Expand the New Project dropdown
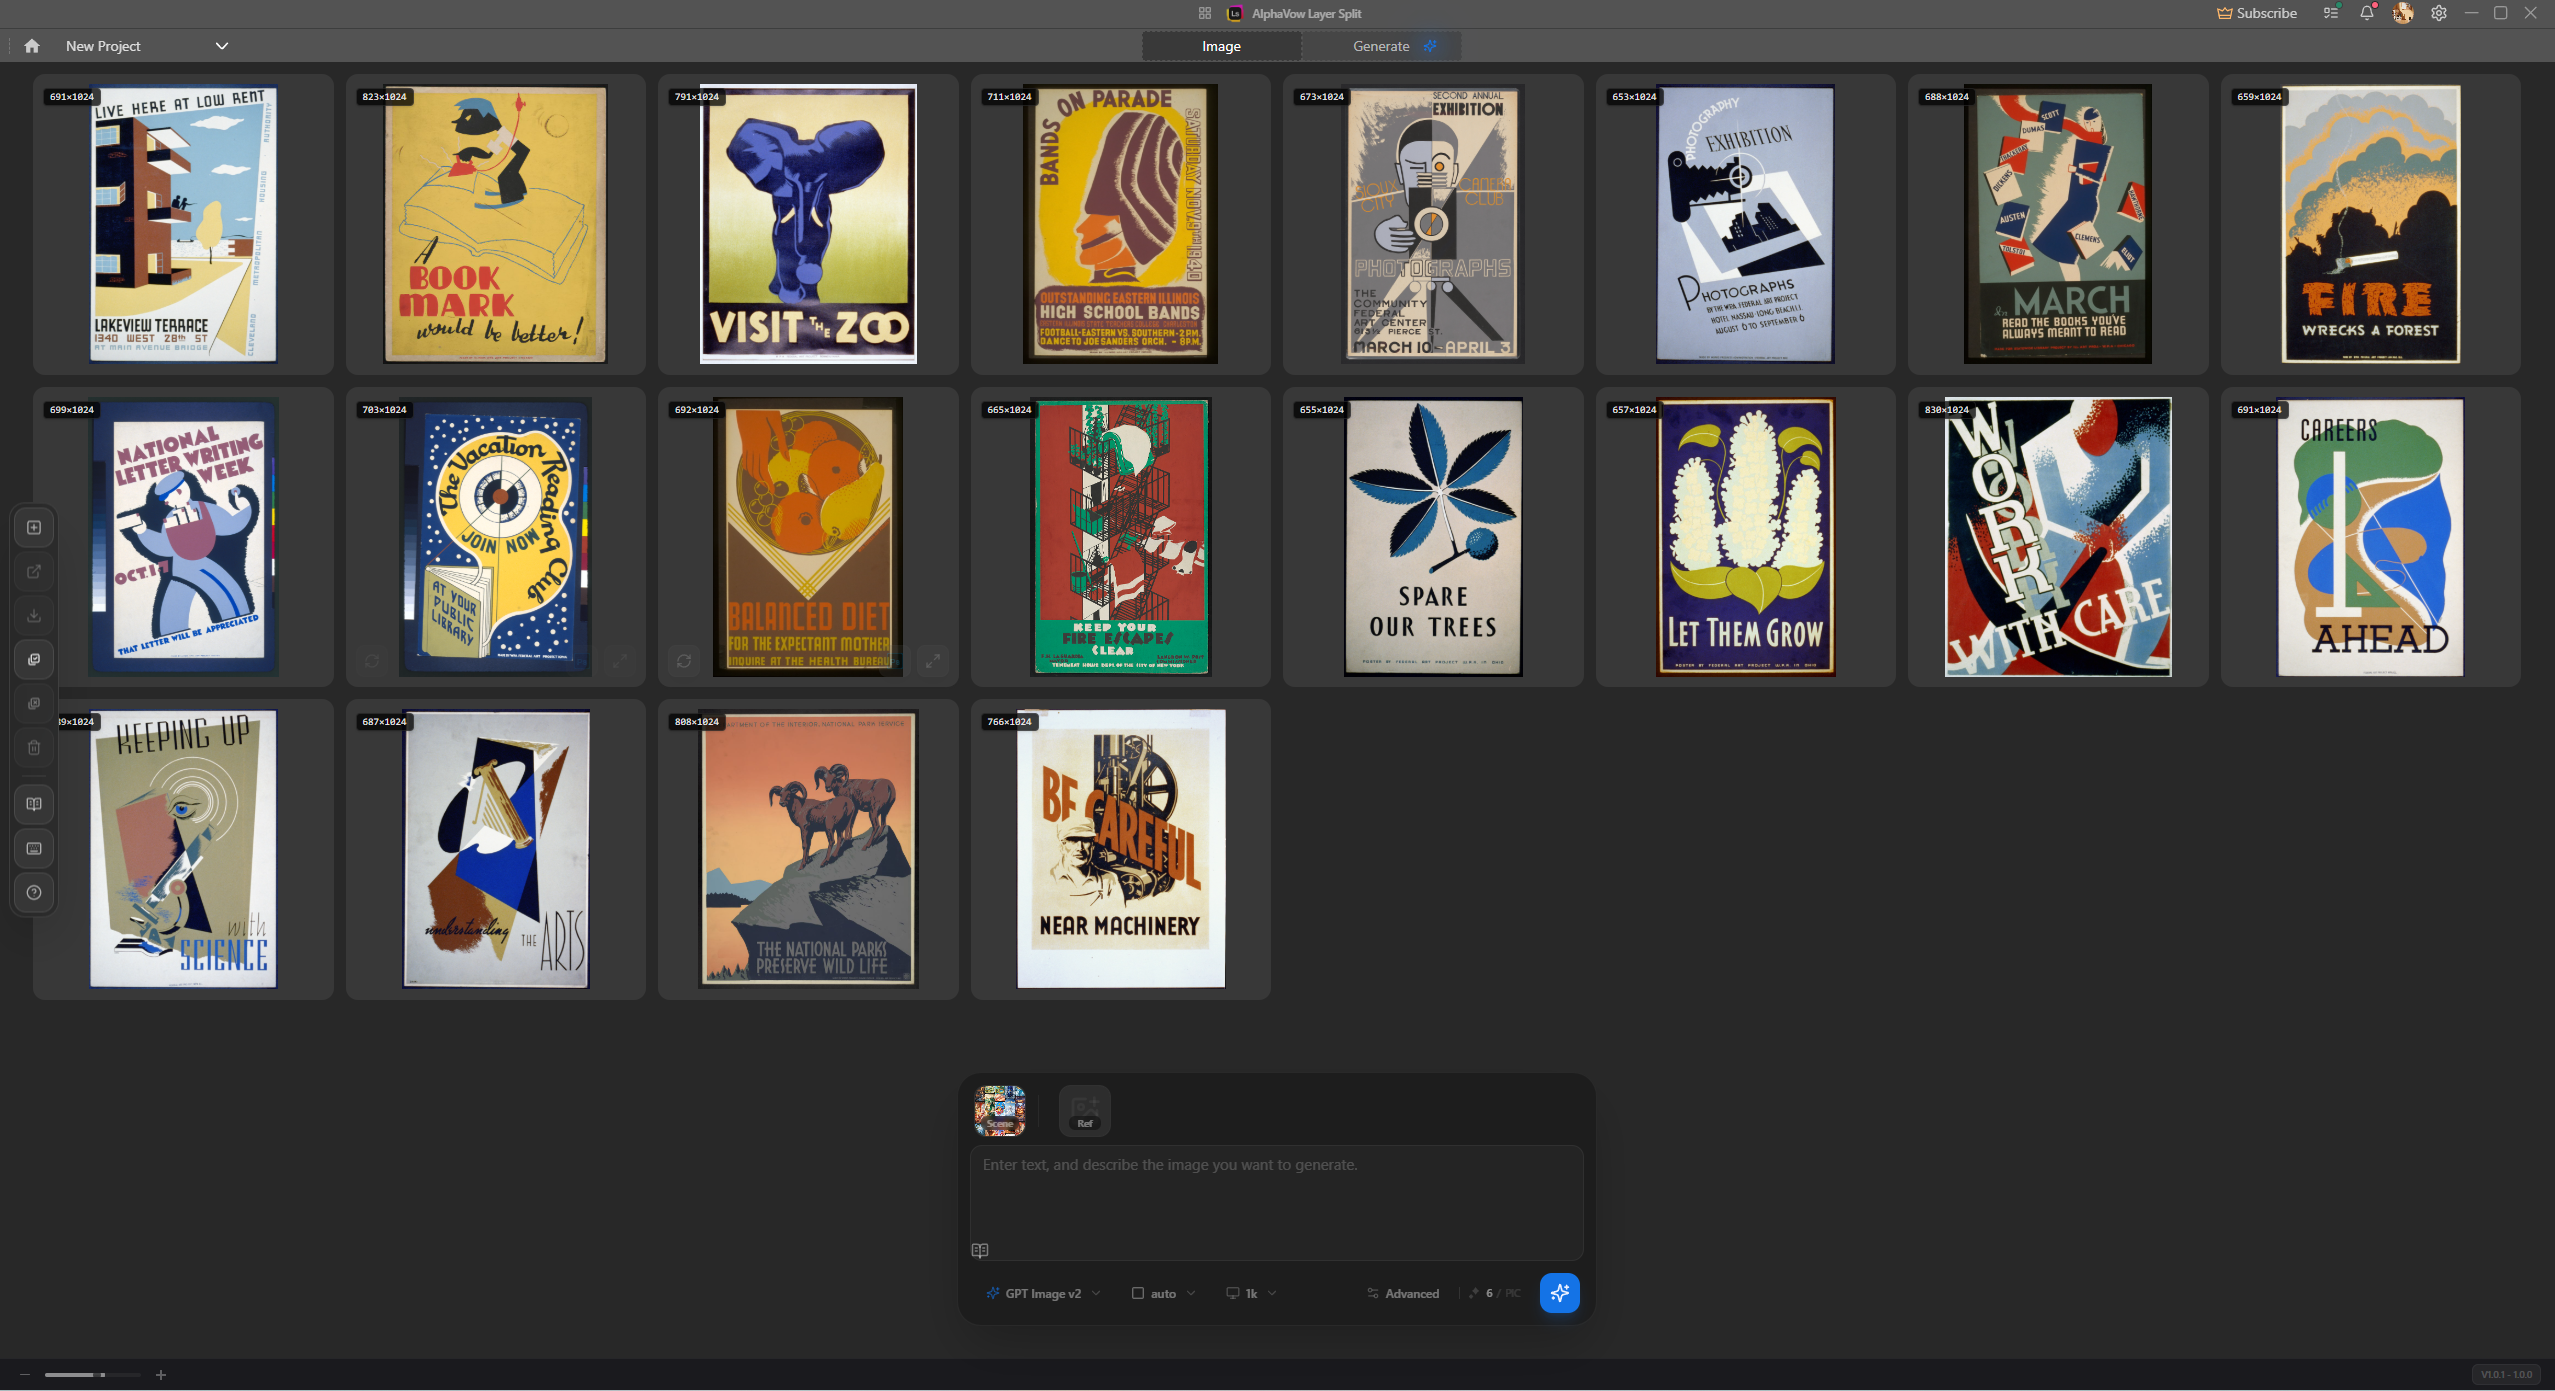 pyautogui.click(x=222, y=46)
